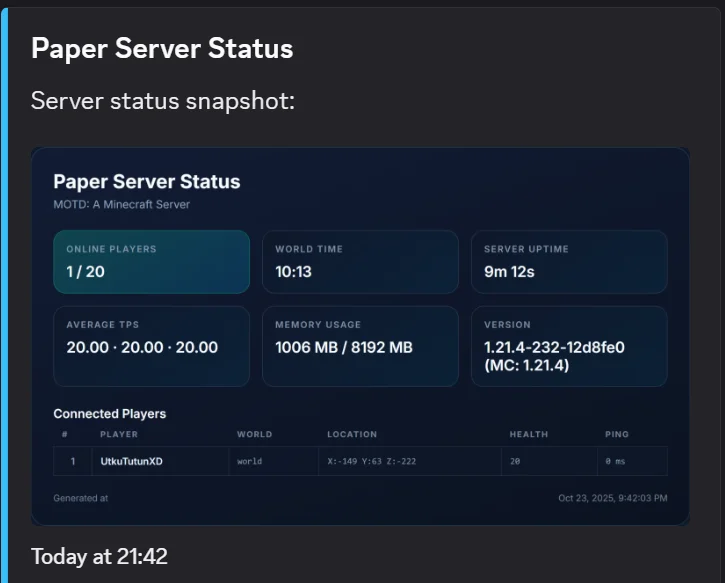Click the "PING" column header
This screenshot has height=583, width=725.
click(617, 434)
